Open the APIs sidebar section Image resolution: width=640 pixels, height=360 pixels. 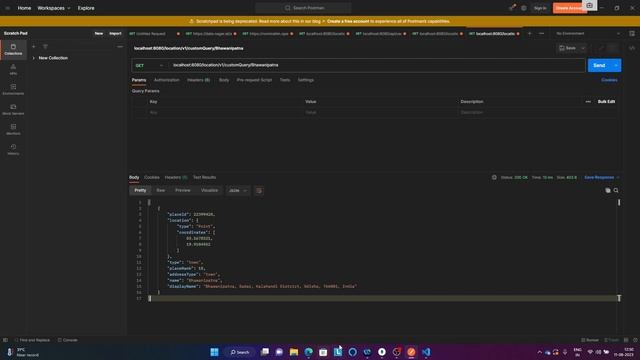13,69
